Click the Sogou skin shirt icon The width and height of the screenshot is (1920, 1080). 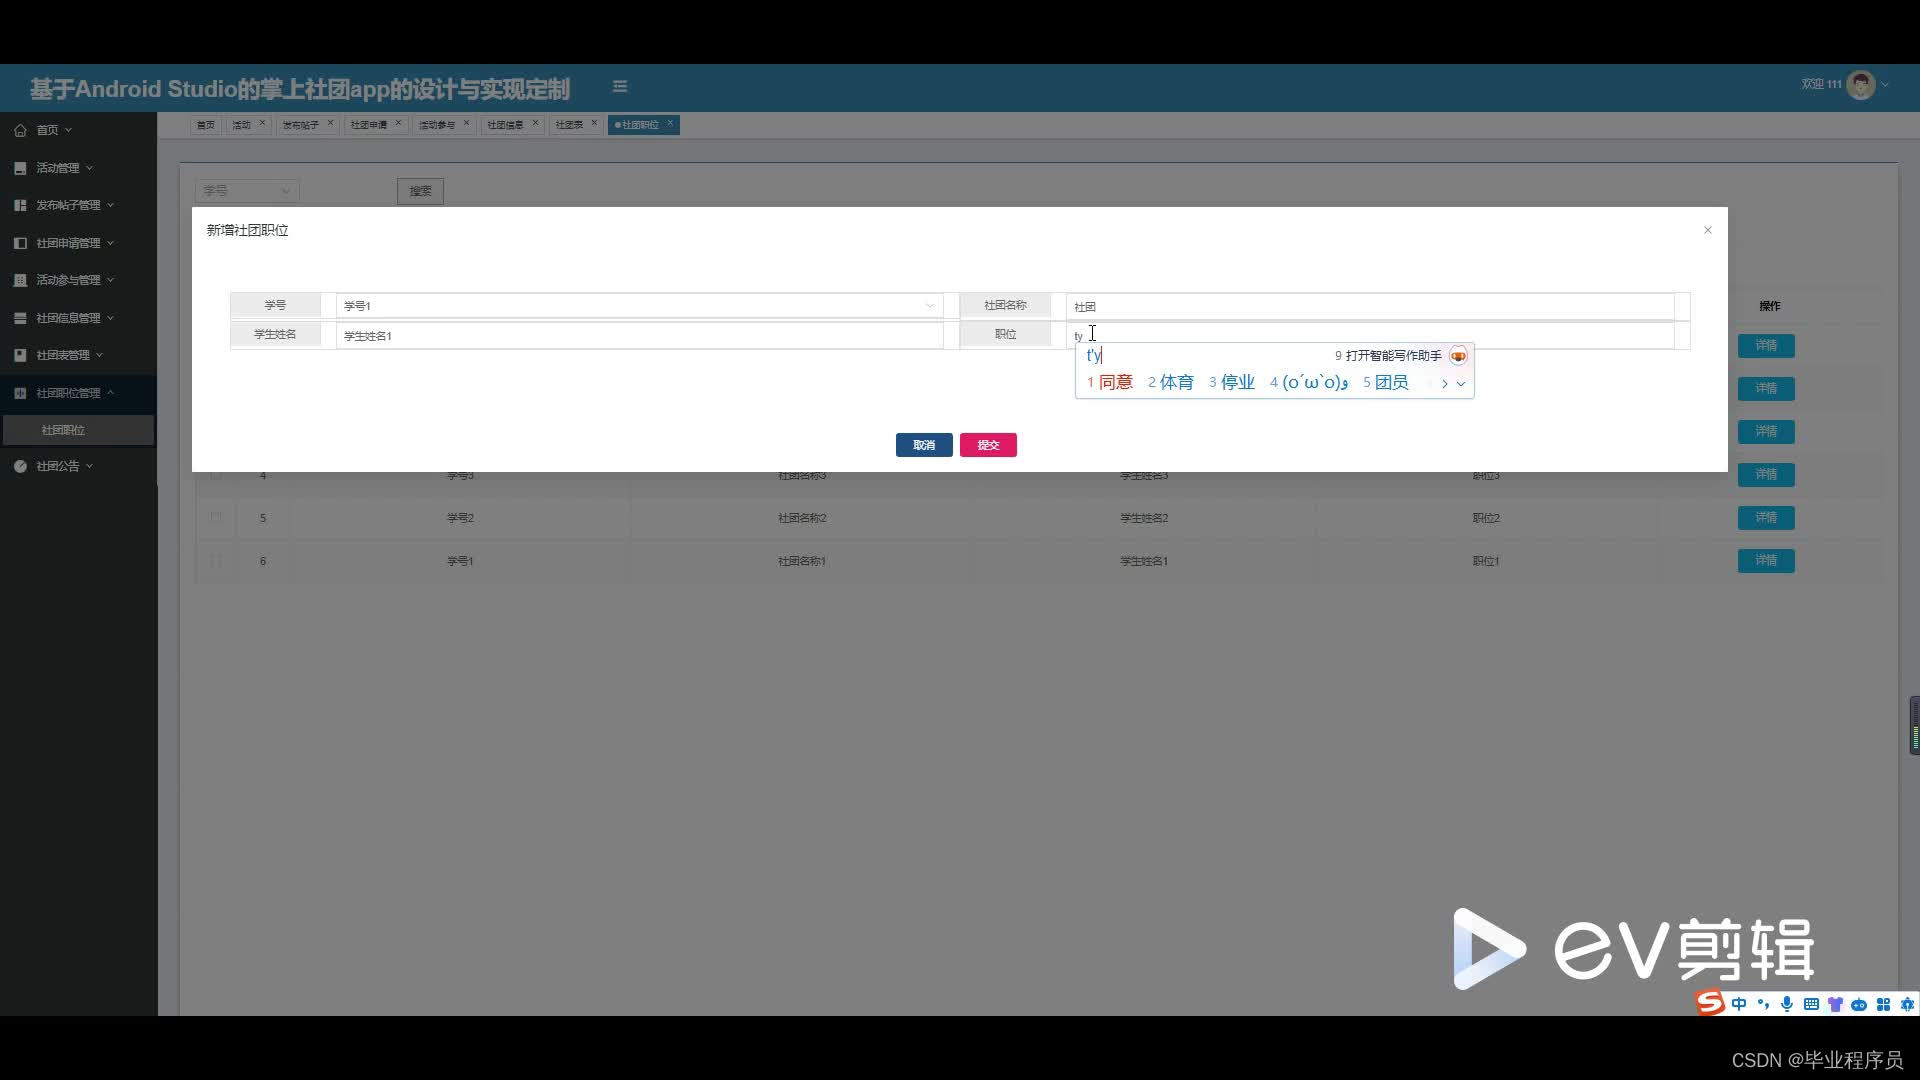click(x=1835, y=1004)
